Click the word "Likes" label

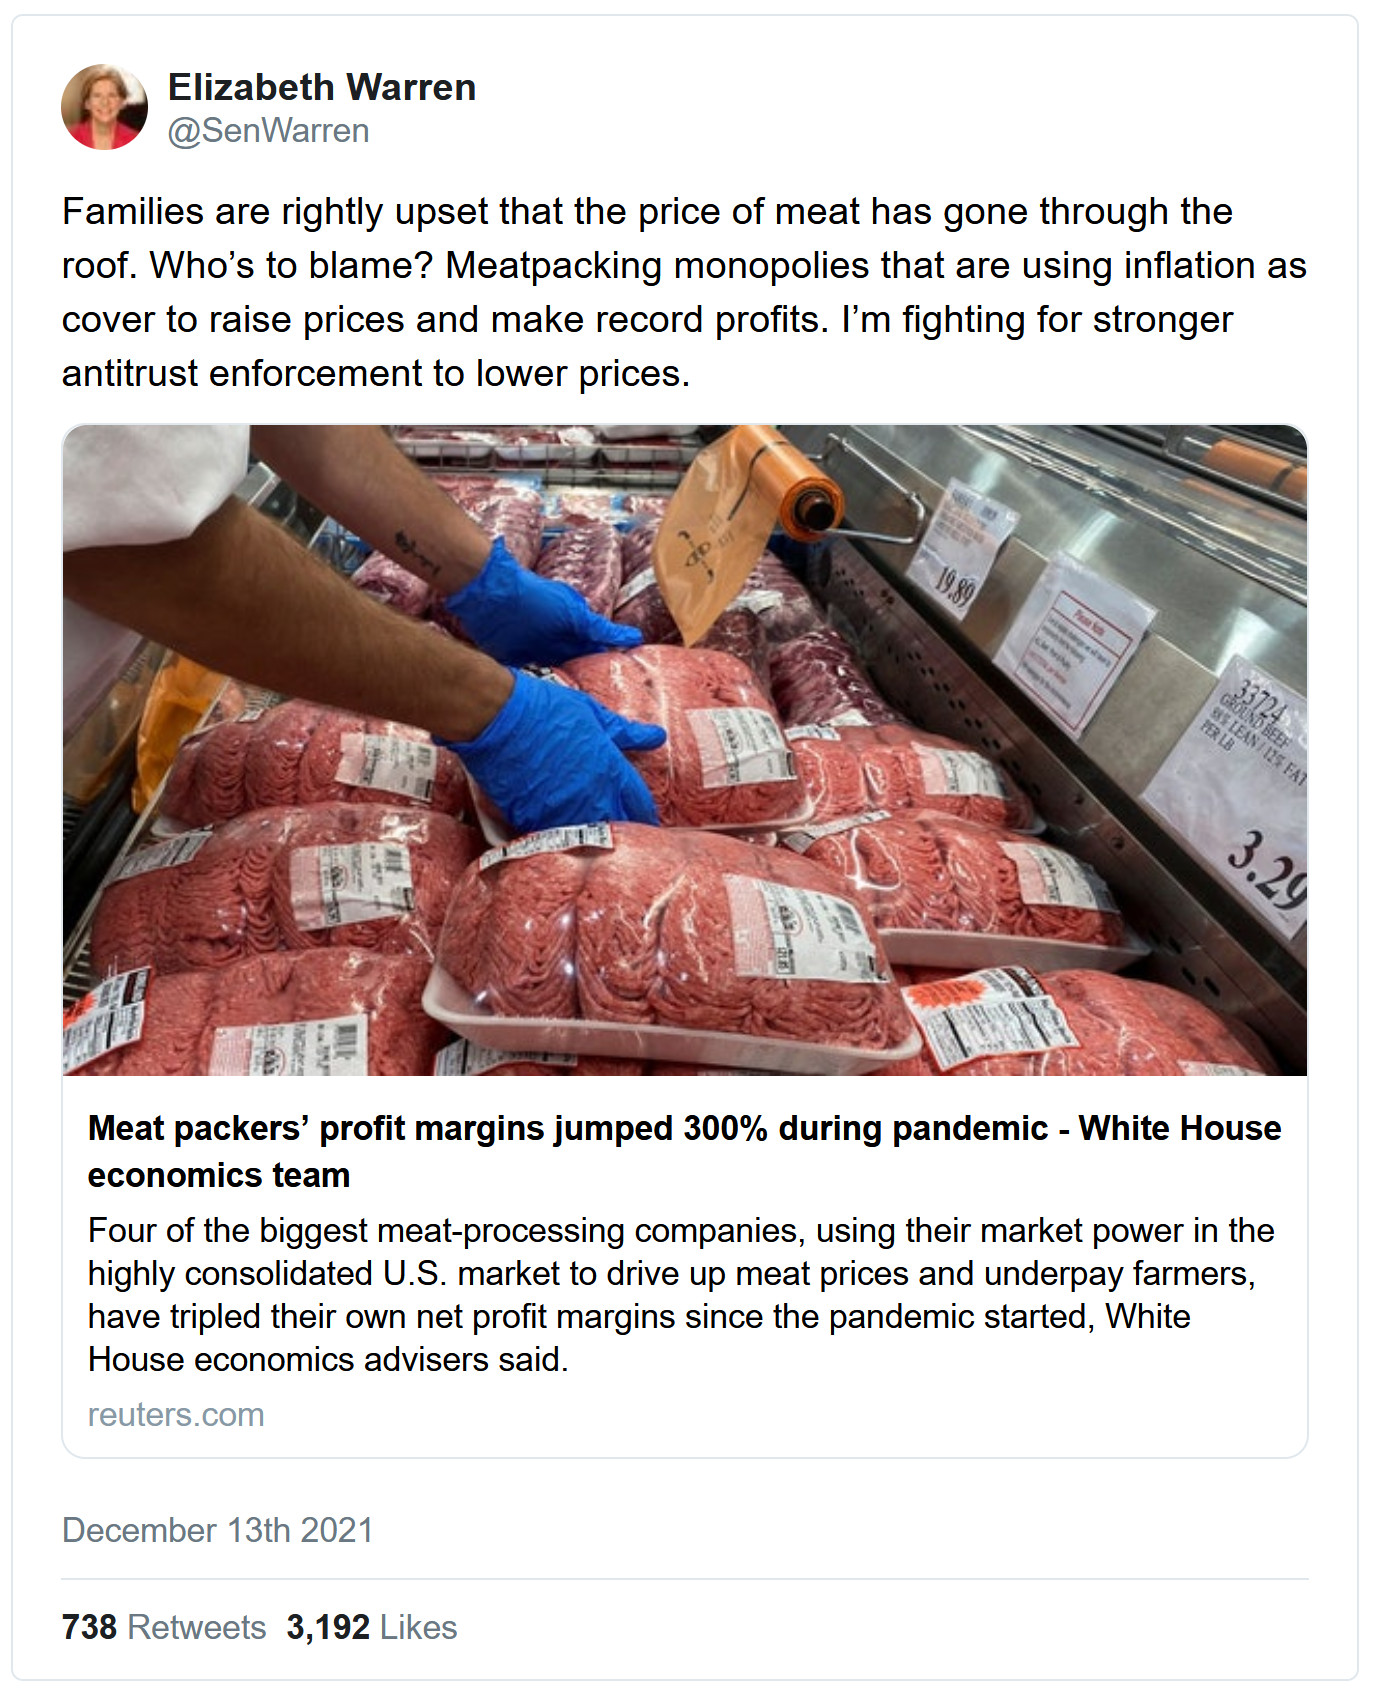(418, 1627)
